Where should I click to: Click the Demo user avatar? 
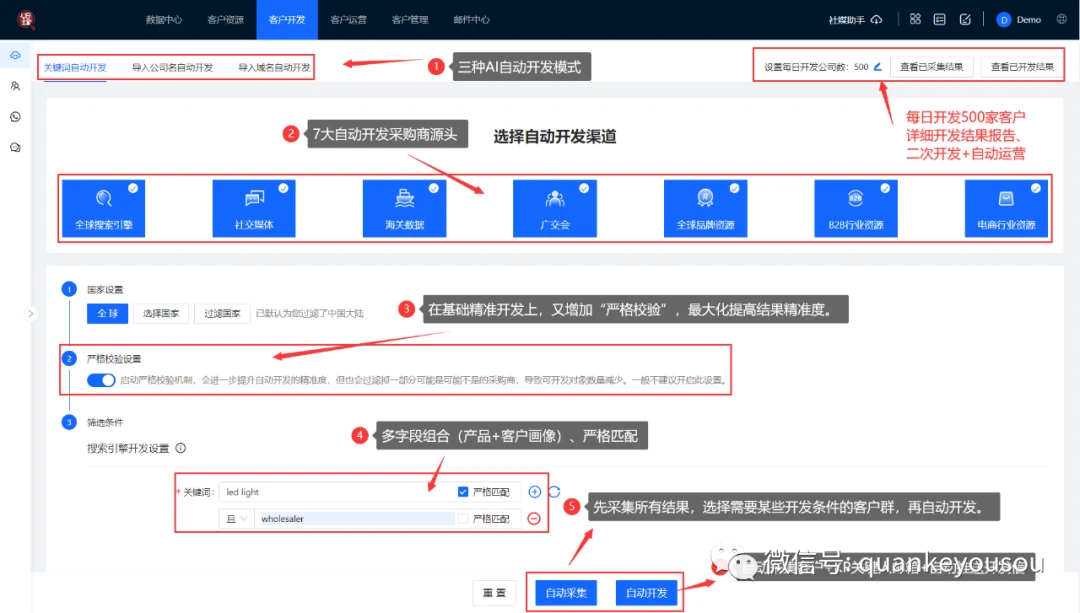point(1004,19)
